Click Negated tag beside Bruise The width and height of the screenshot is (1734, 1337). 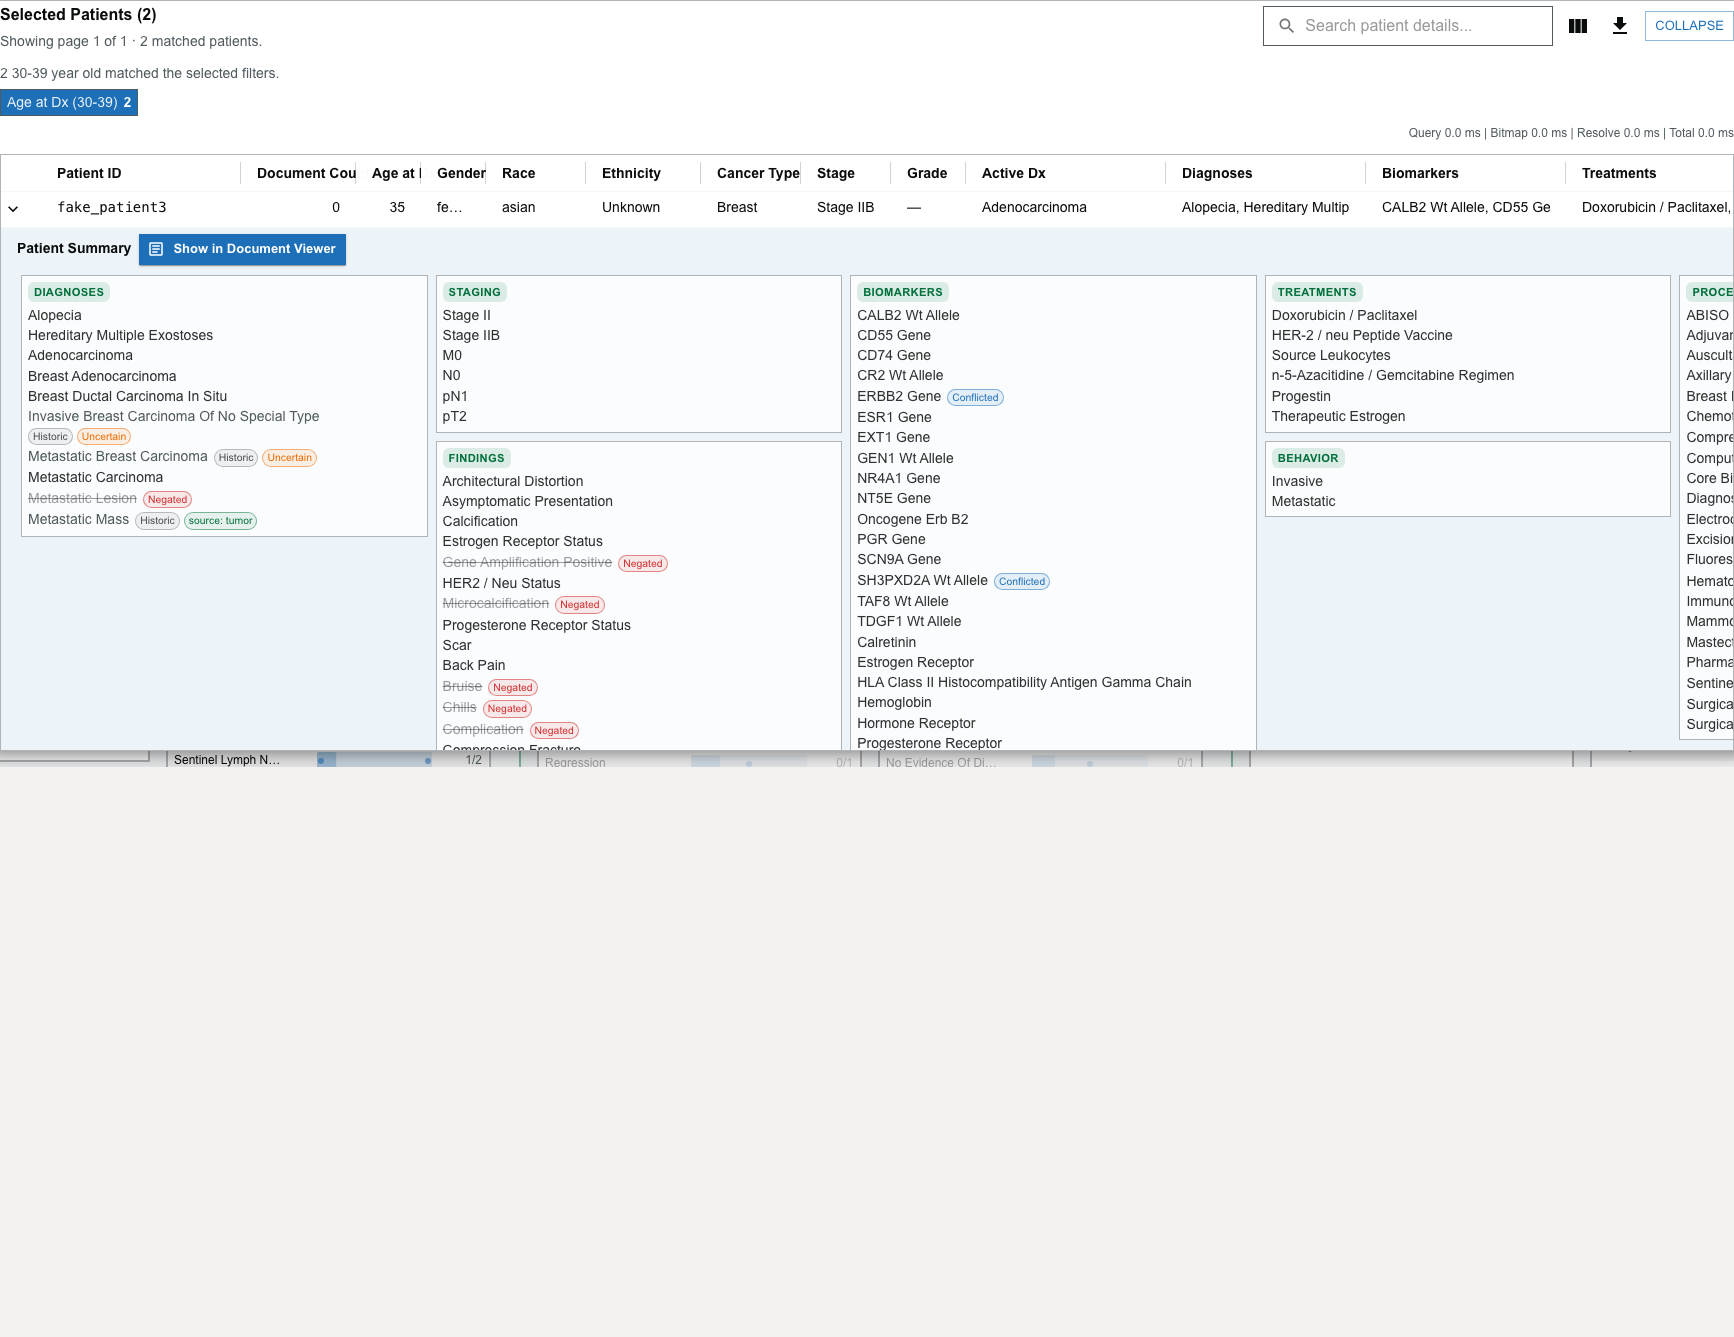pyautogui.click(x=513, y=688)
